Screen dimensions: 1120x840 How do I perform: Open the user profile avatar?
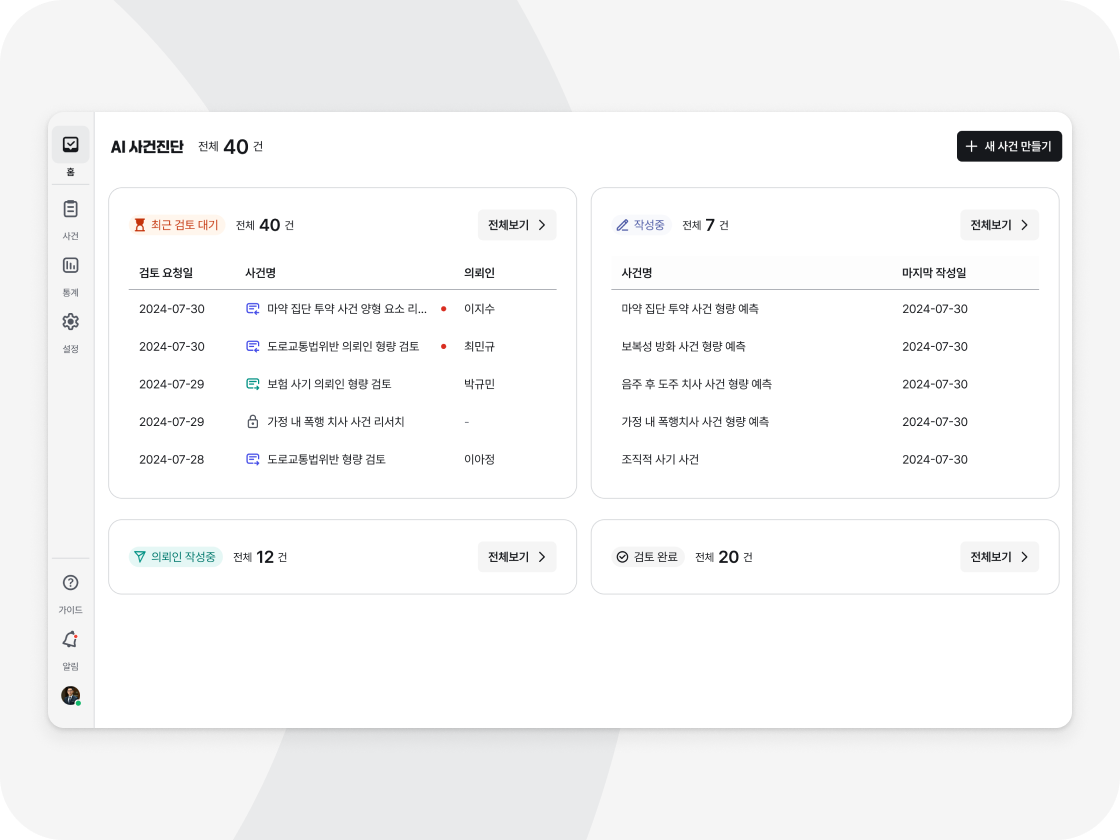[71, 695]
